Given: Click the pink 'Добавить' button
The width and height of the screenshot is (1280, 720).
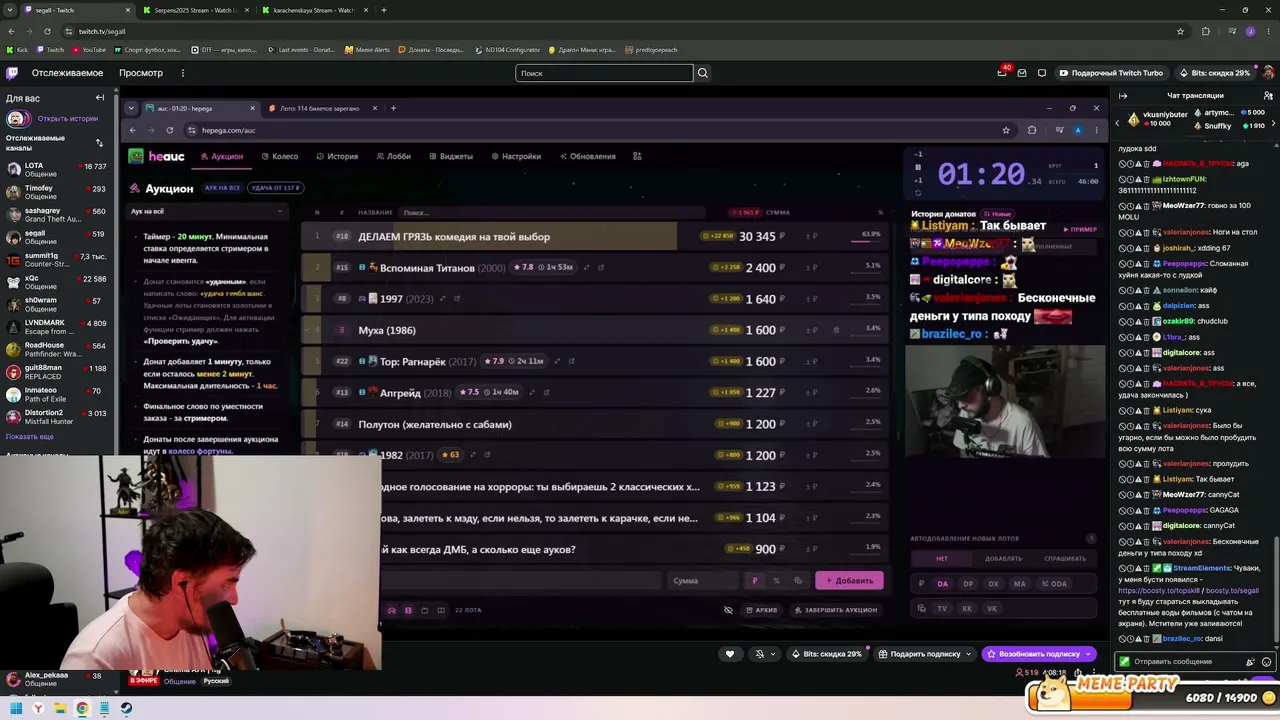Looking at the screenshot, I should click(x=849, y=580).
